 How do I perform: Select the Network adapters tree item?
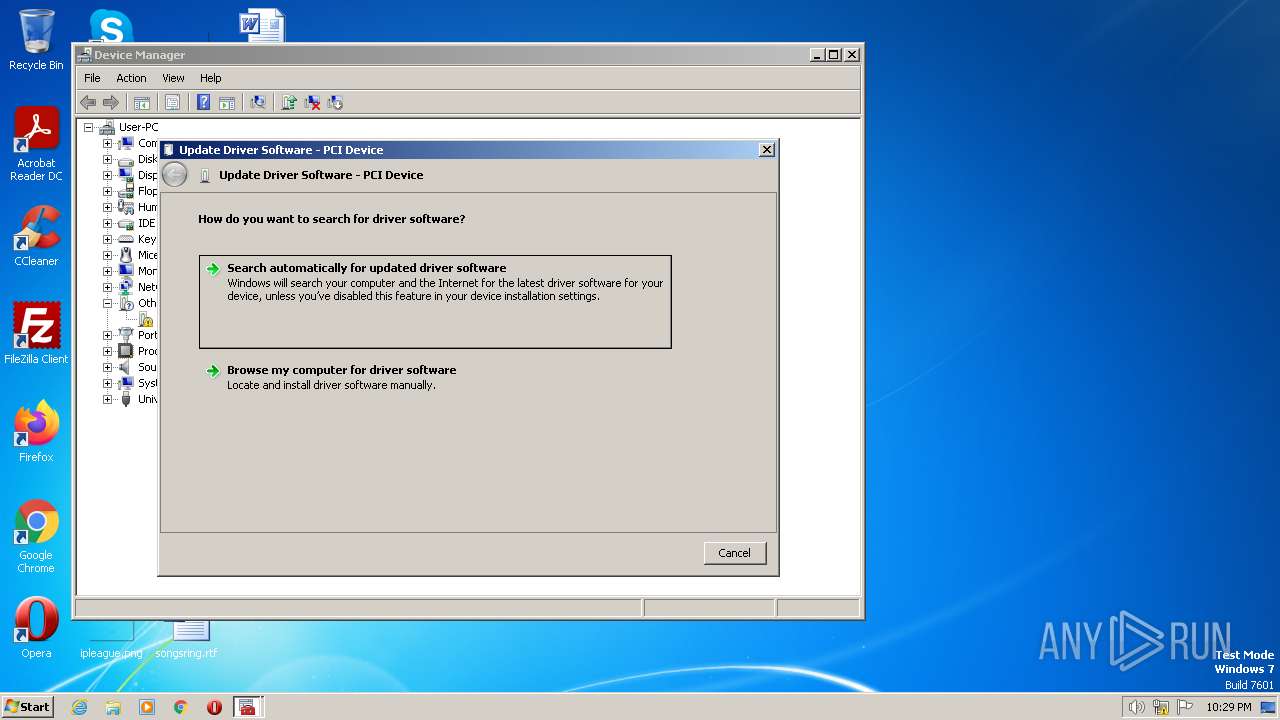click(148, 287)
